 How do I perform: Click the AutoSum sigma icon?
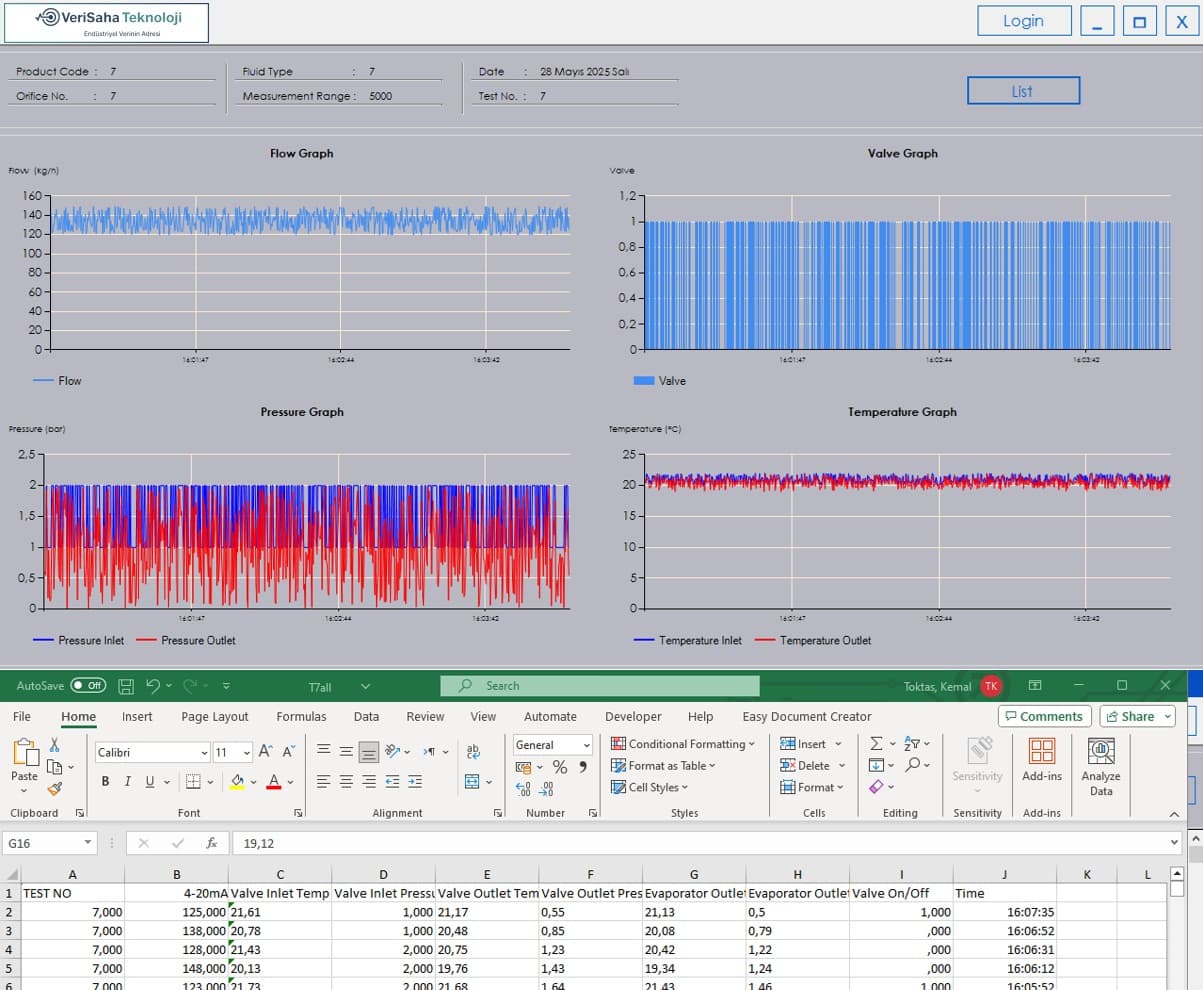tap(876, 744)
